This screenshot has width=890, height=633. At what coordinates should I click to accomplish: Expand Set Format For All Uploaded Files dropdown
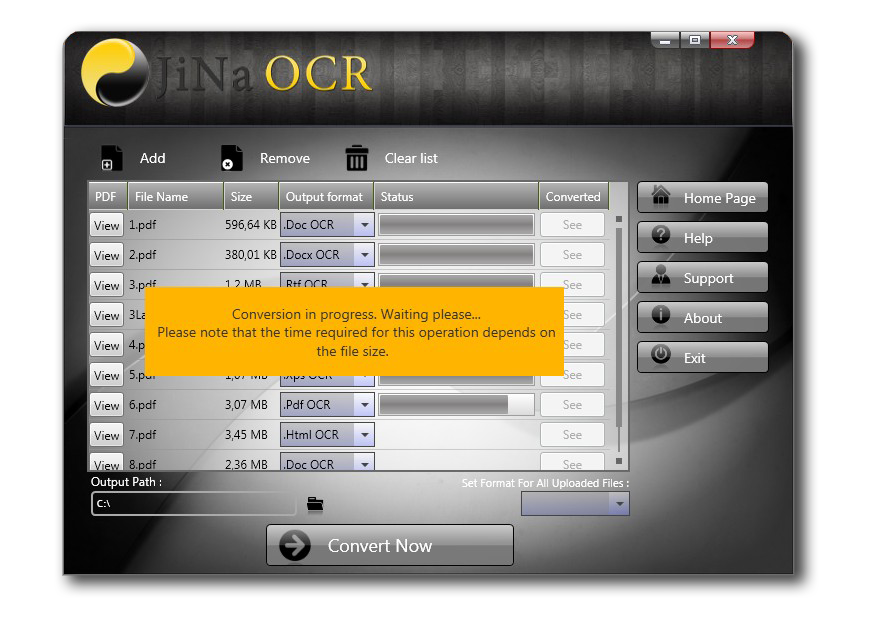tap(619, 504)
